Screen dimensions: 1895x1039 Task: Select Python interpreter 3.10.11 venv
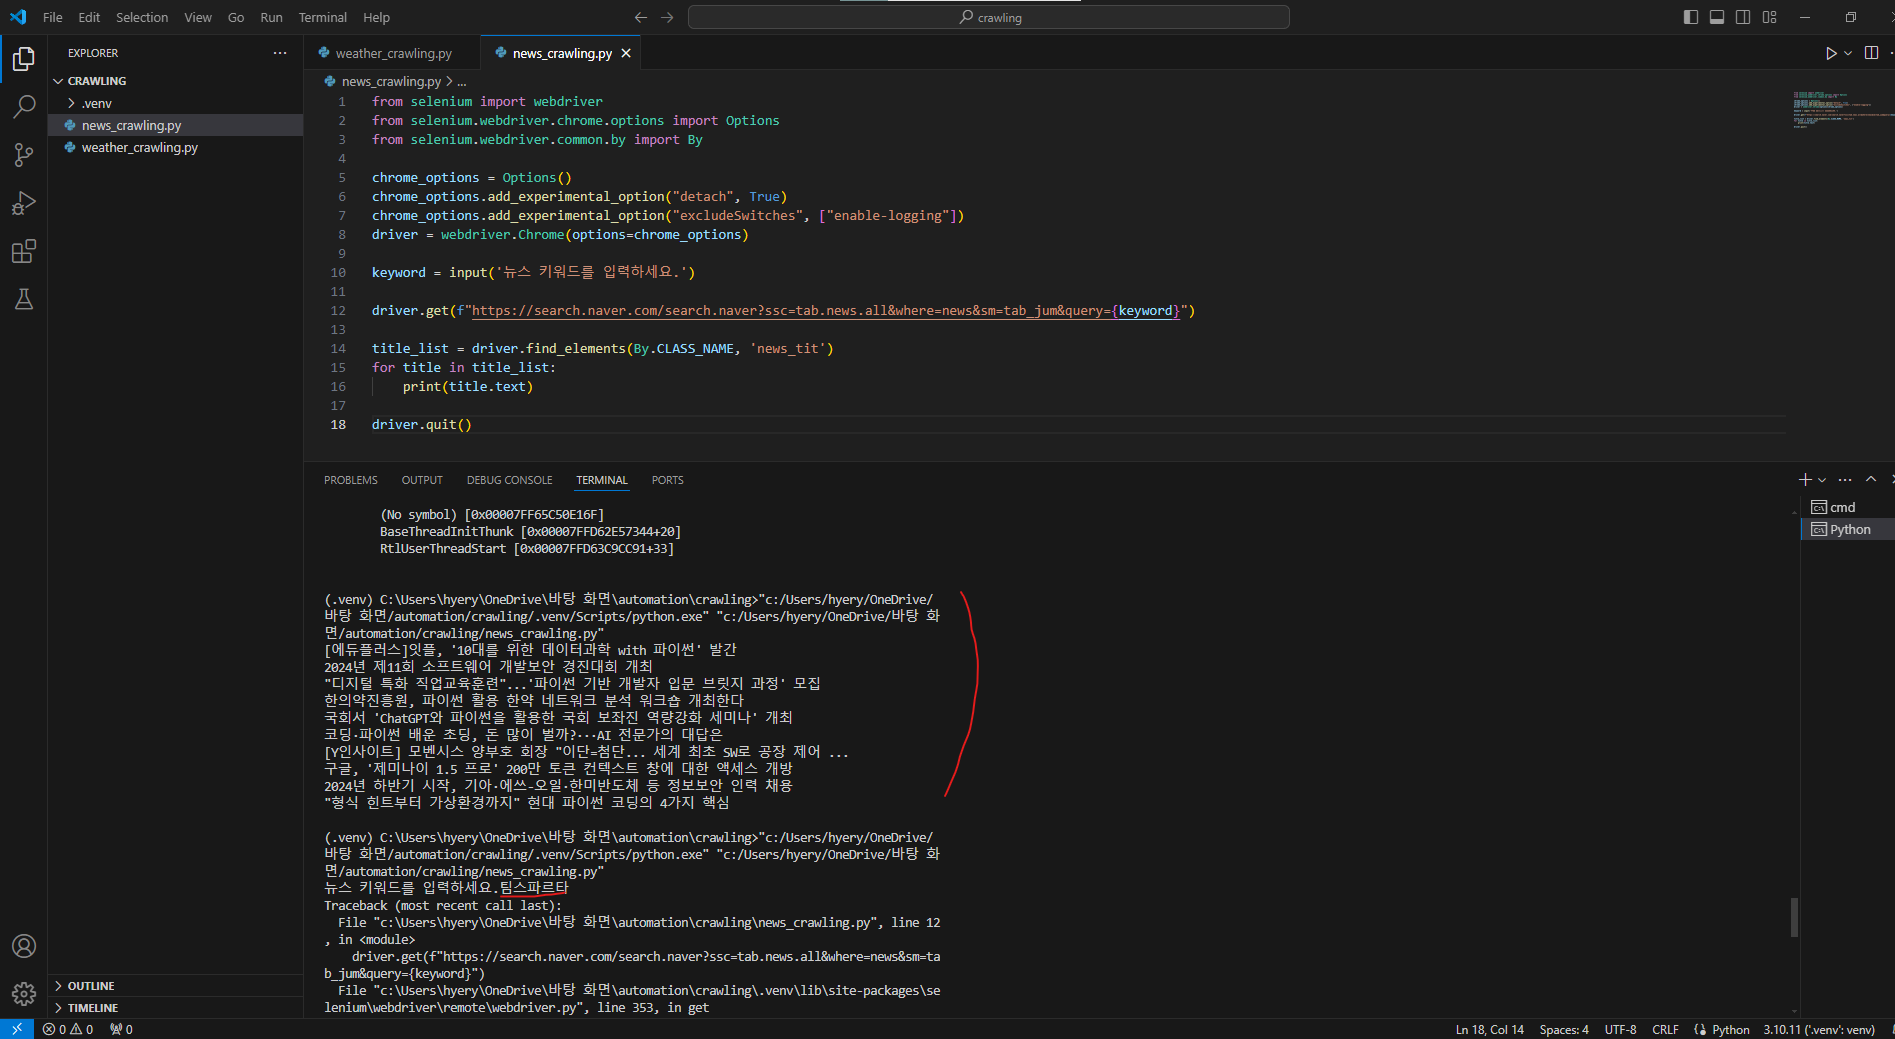[1819, 1029]
